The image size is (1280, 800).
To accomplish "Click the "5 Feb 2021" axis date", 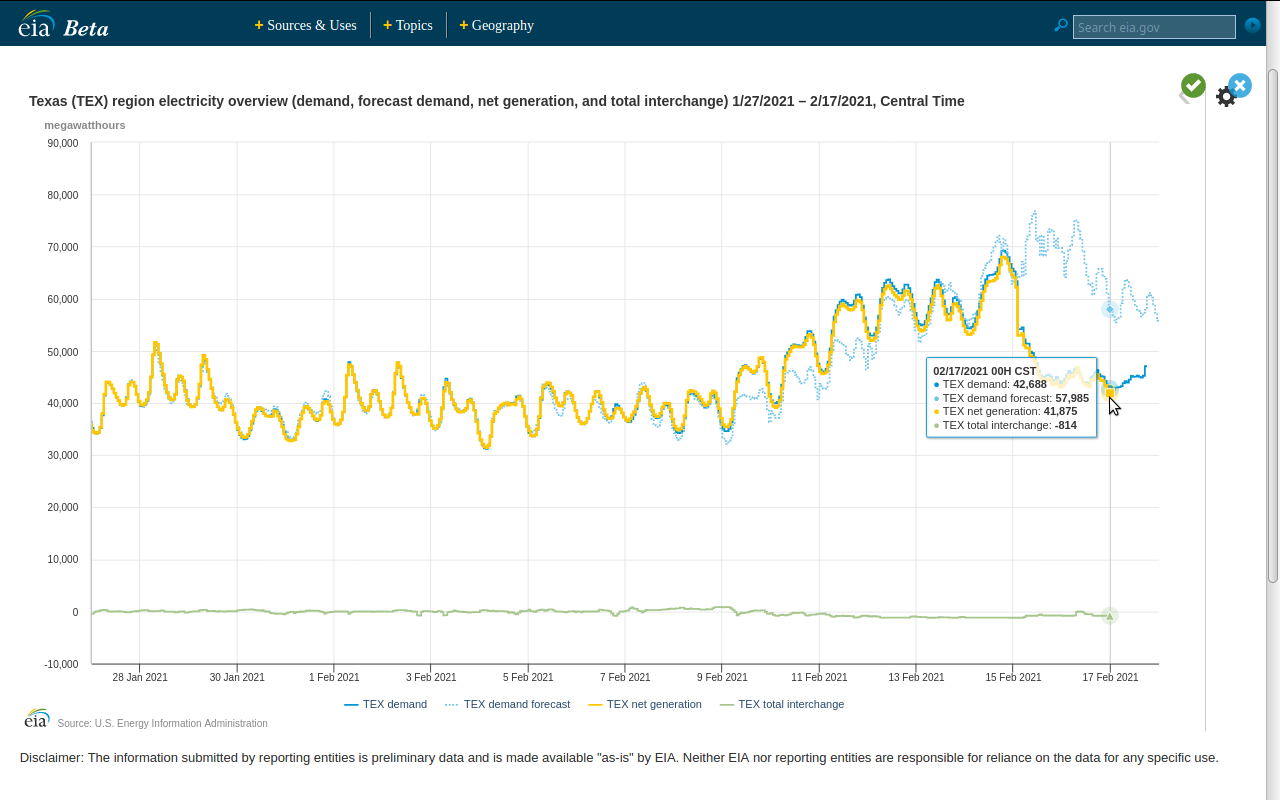I will (528, 677).
